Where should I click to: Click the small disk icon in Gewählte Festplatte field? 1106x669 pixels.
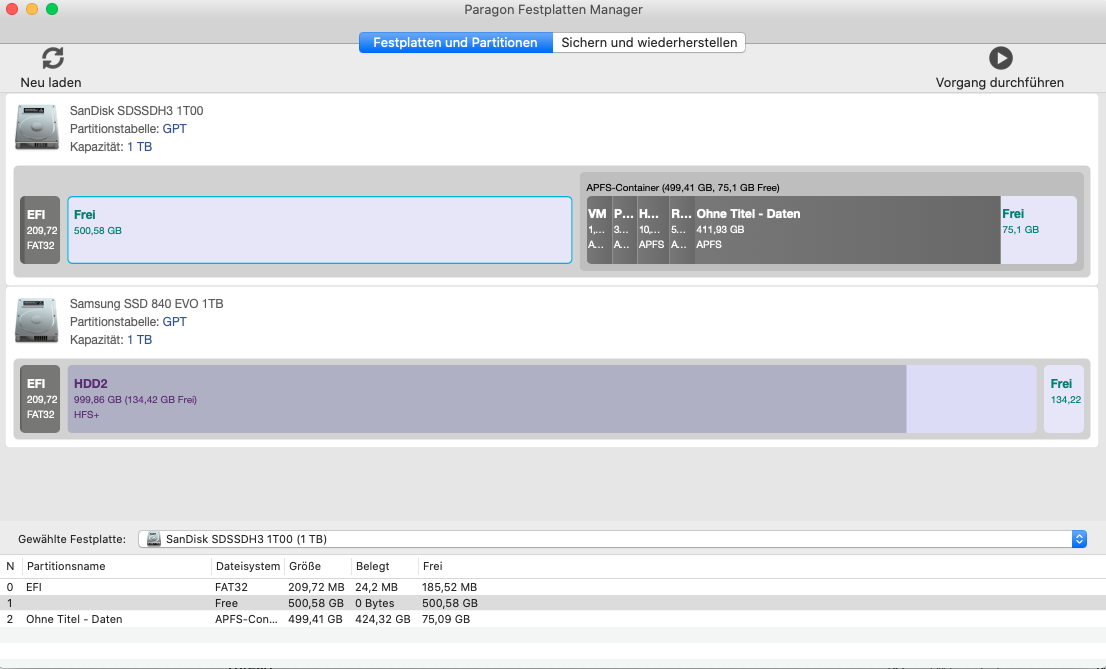coord(154,539)
